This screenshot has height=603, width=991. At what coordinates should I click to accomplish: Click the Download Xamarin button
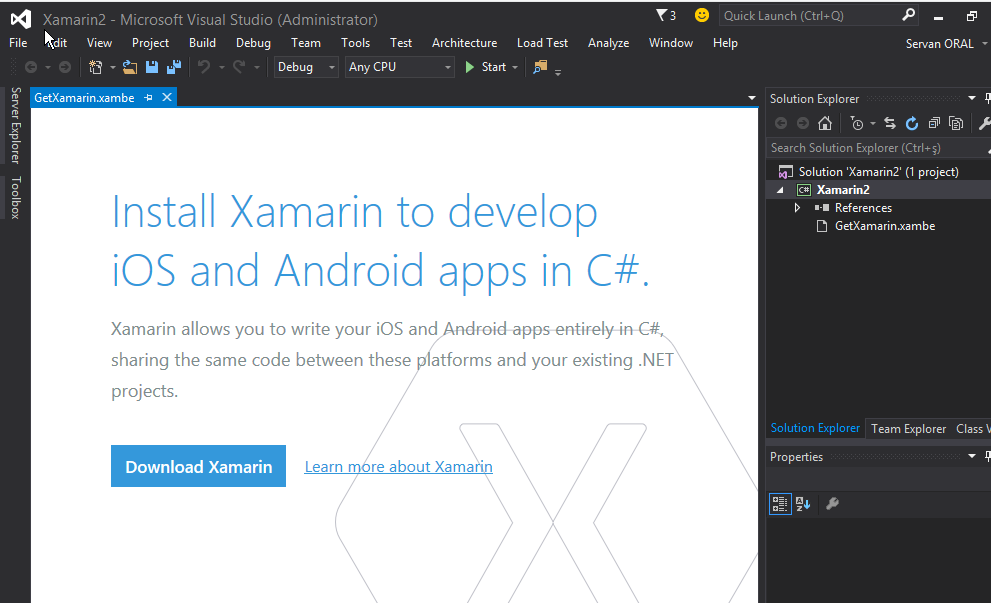(198, 466)
